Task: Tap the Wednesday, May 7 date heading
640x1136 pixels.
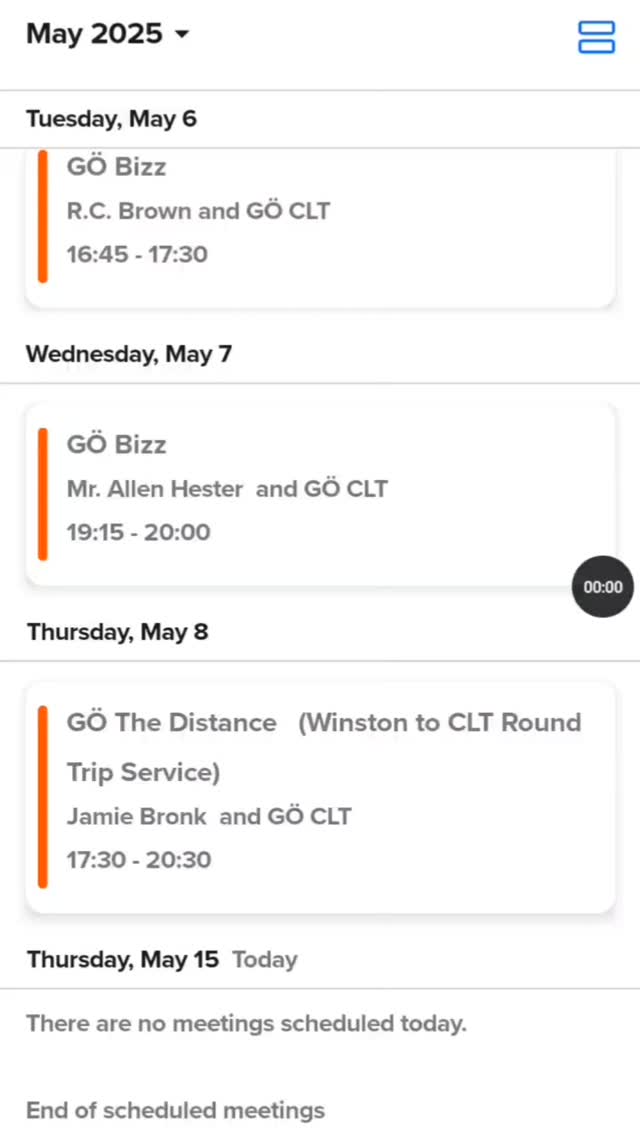Action: tap(129, 353)
